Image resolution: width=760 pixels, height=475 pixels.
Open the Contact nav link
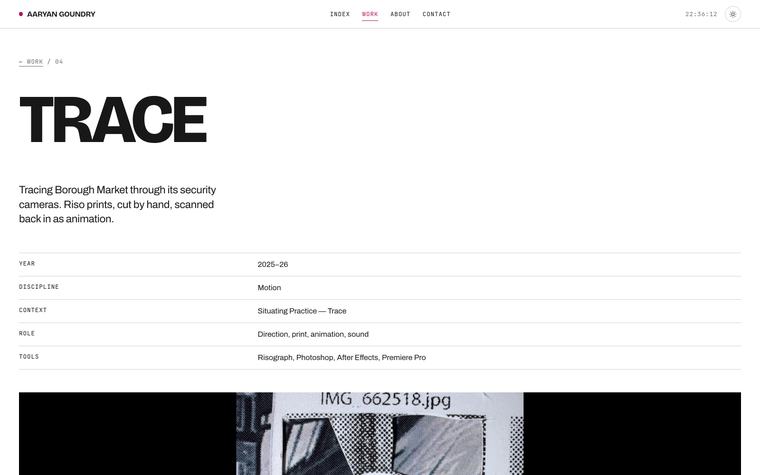tap(436, 14)
